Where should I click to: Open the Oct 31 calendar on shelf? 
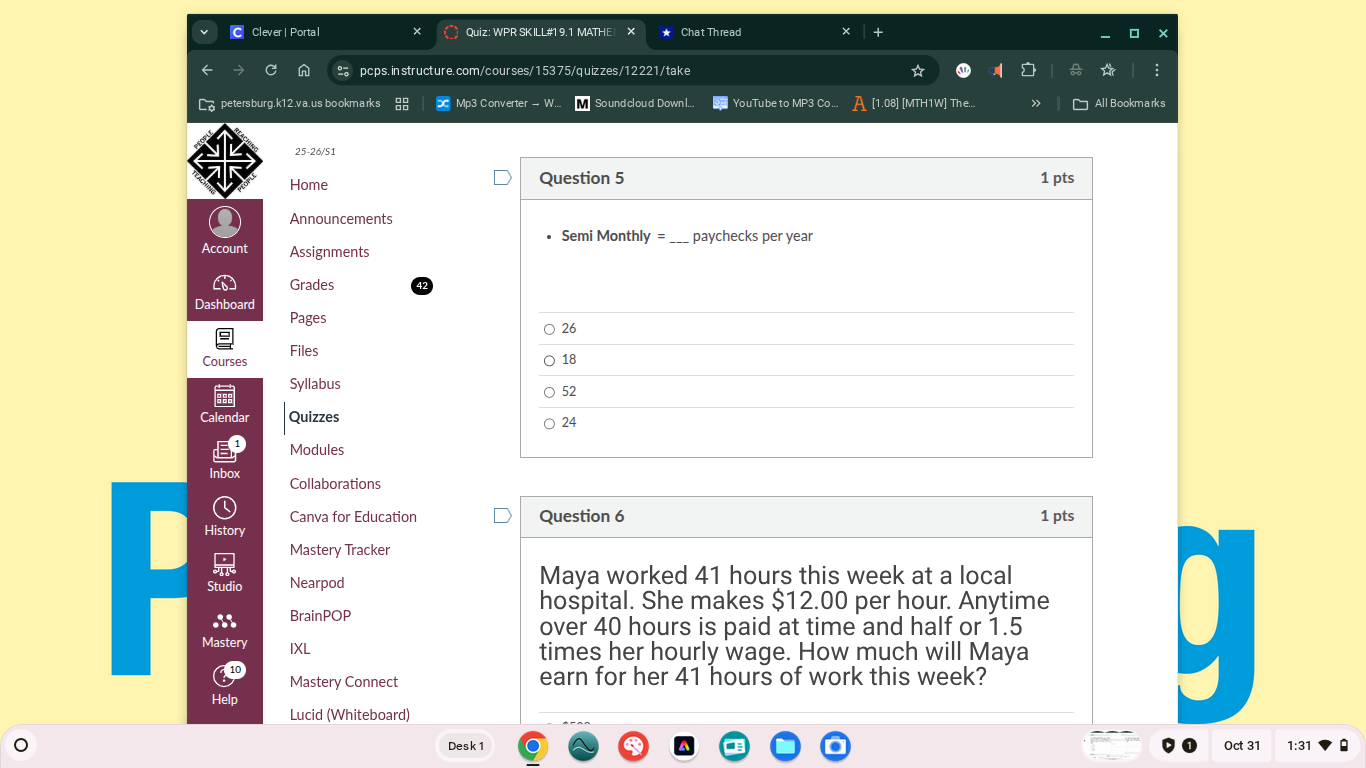point(1242,746)
